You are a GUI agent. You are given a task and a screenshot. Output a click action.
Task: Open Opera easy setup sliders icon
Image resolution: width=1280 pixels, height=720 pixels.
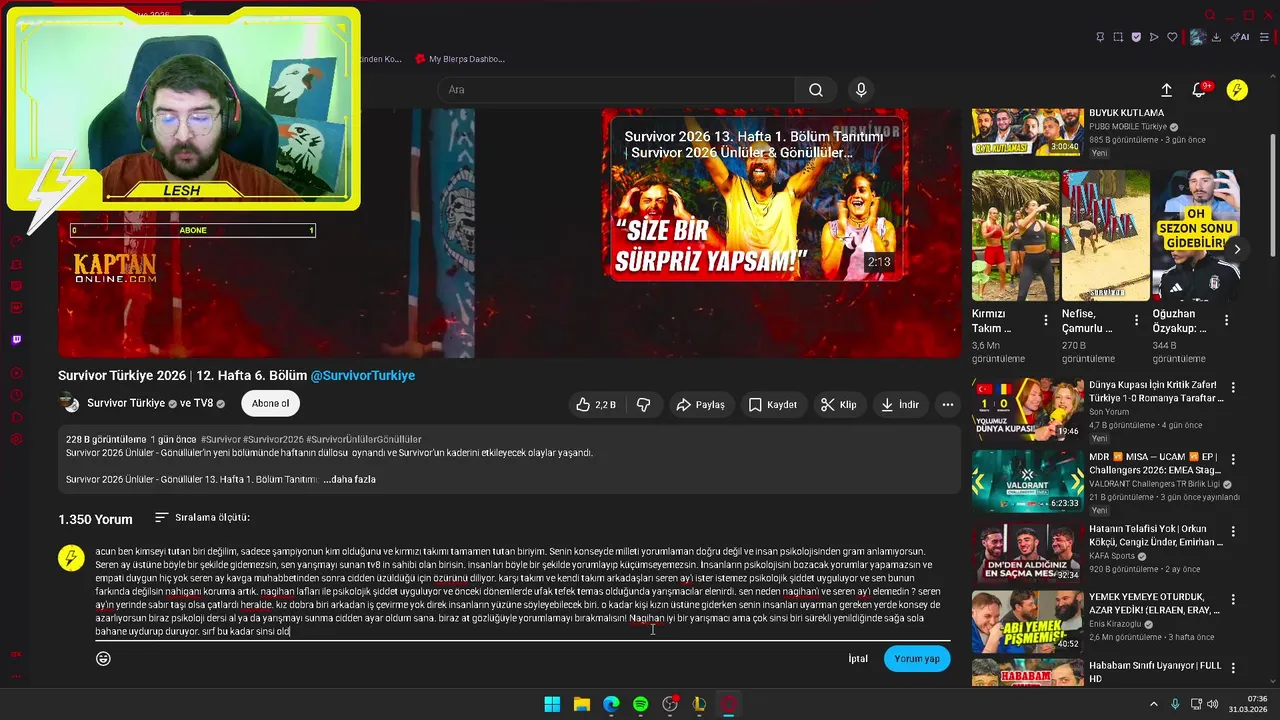click(1262, 37)
